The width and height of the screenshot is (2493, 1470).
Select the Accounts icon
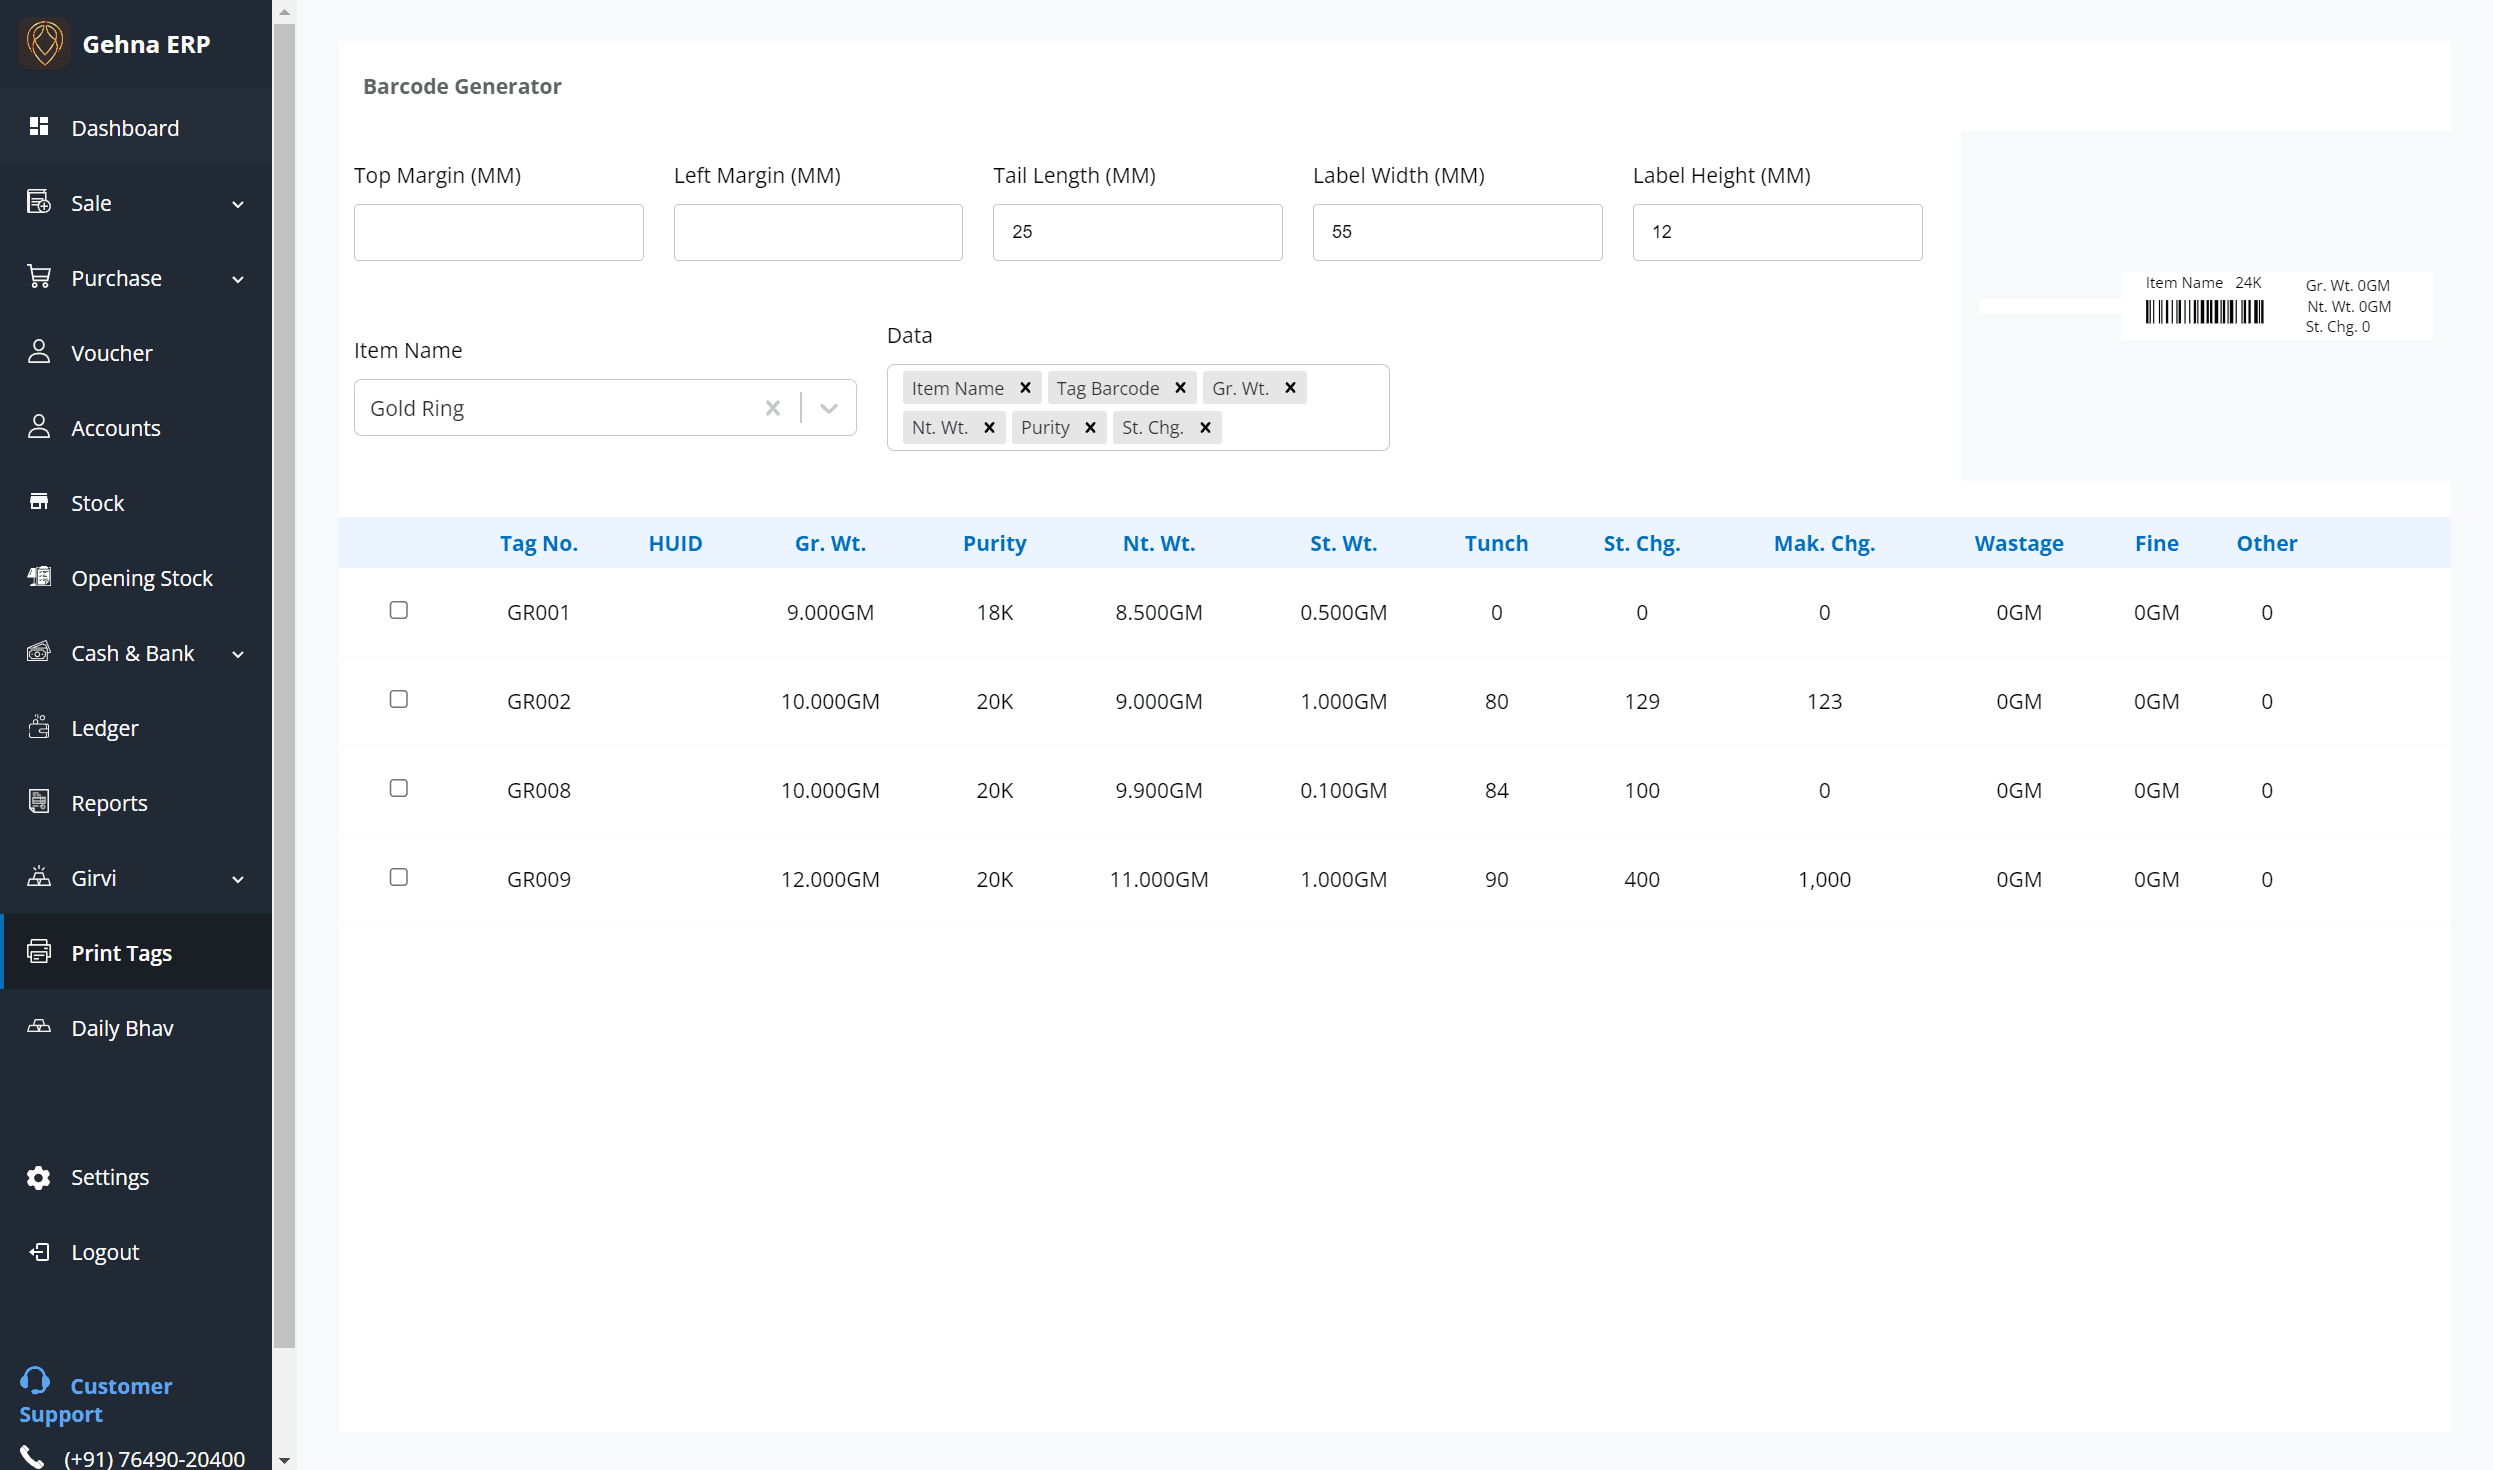(x=39, y=427)
